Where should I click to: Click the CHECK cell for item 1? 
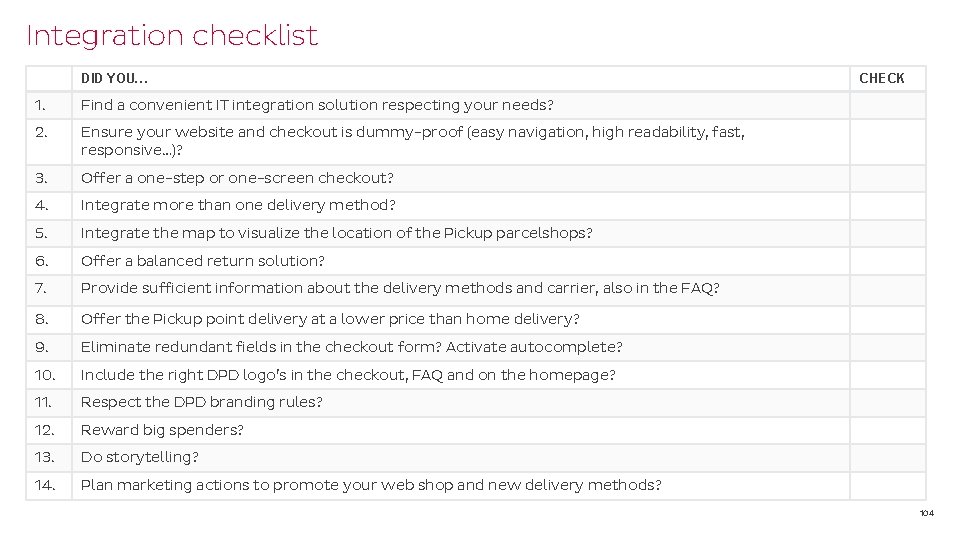tap(888, 105)
